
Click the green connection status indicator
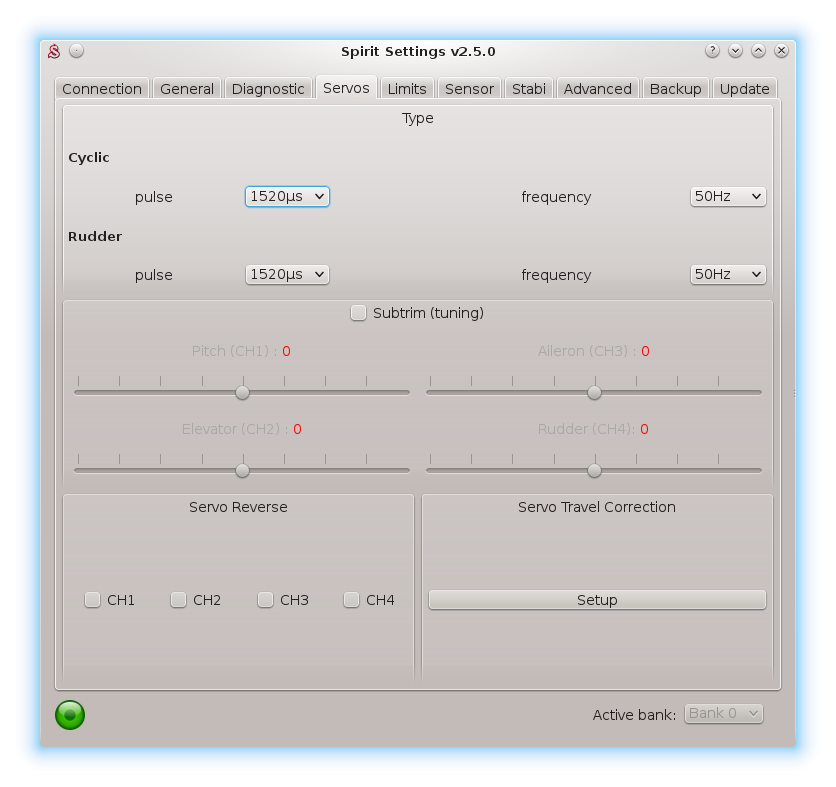pyautogui.click(x=70, y=714)
